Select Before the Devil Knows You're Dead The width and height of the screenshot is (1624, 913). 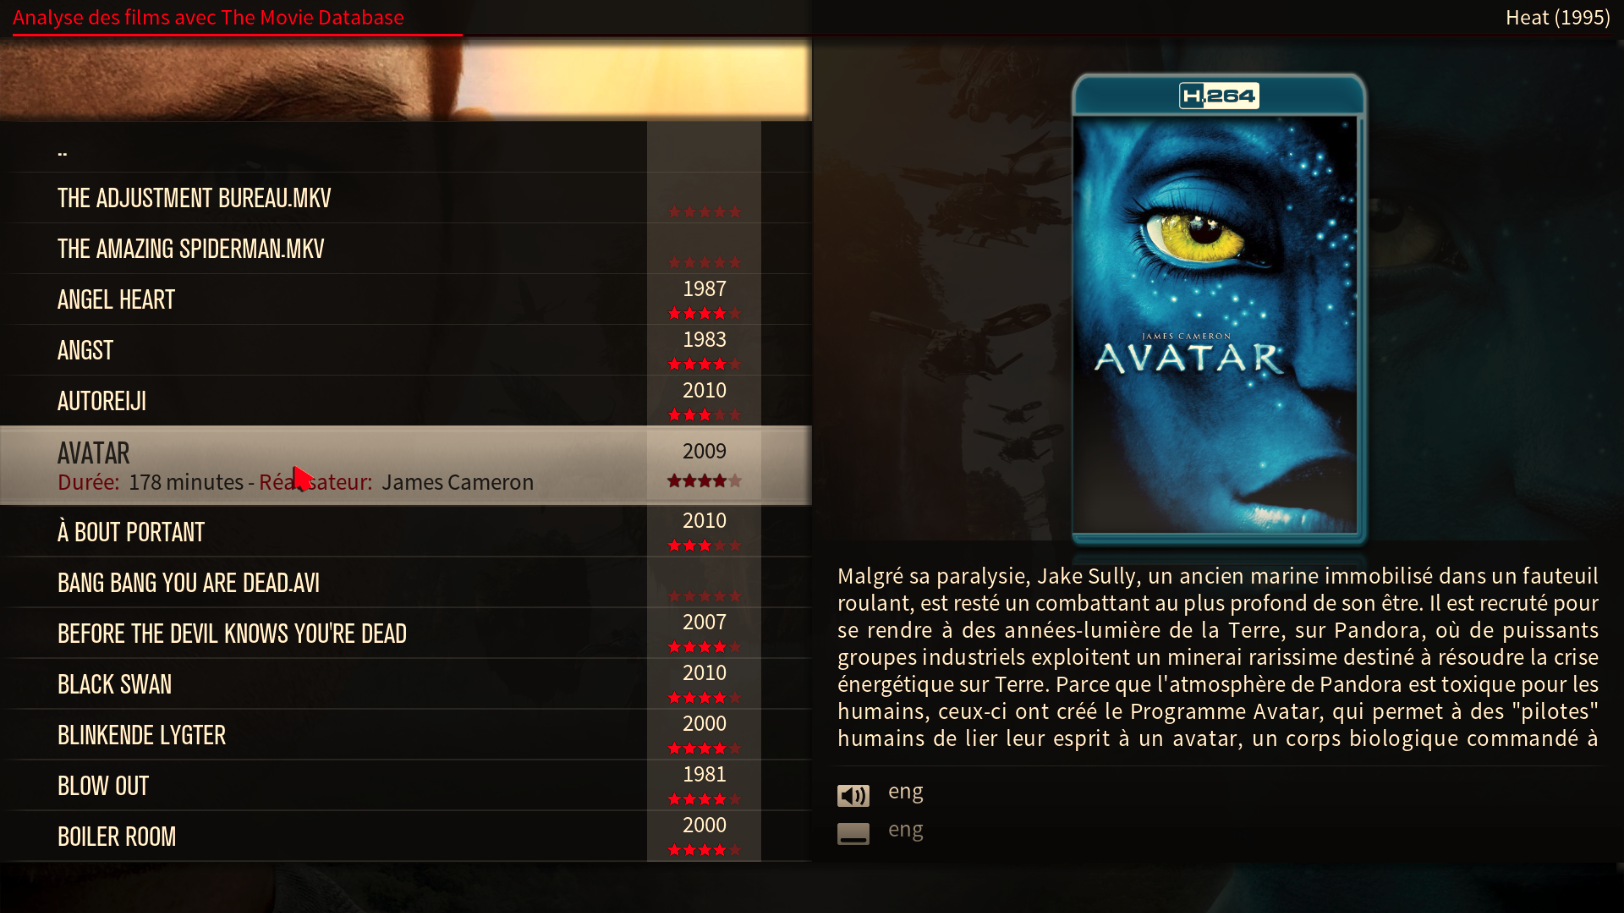pyautogui.click(x=405, y=634)
